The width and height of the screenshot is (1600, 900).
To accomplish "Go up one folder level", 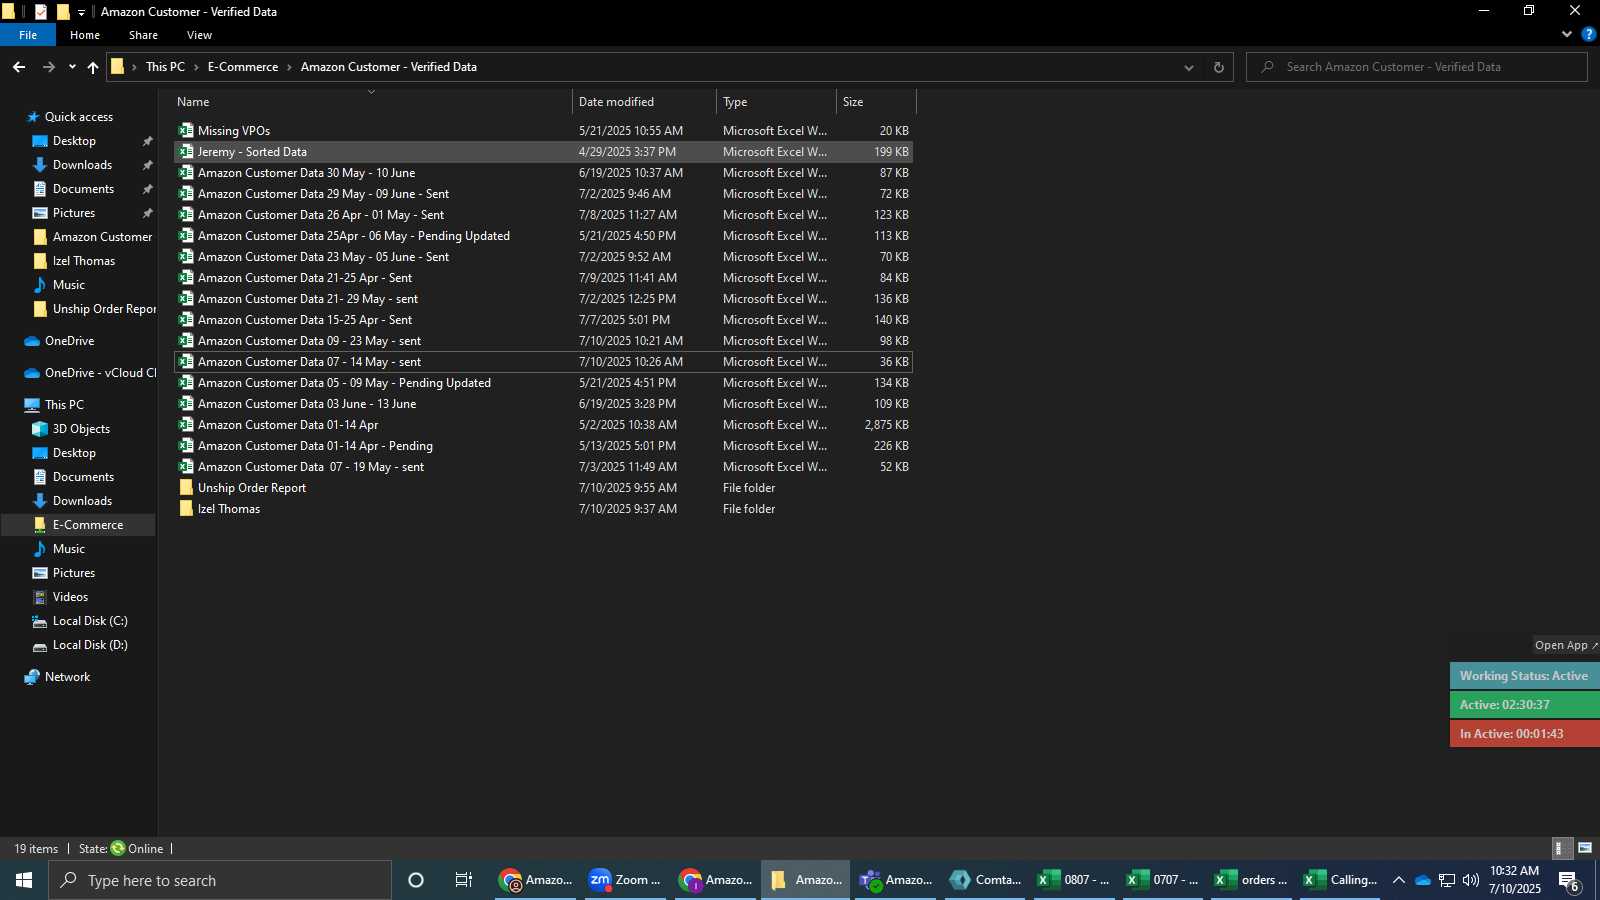I will click(93, 67).
